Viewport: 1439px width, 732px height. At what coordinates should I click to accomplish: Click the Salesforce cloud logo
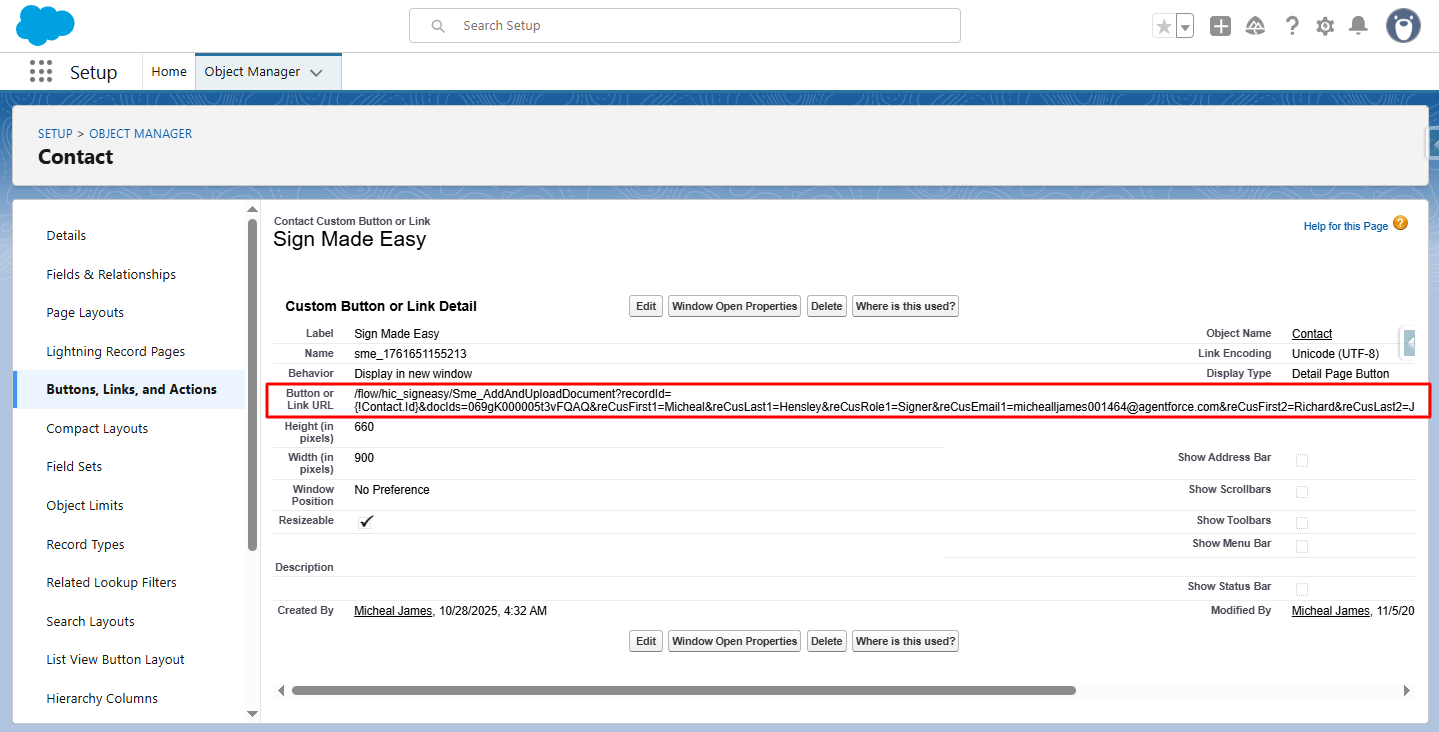click(46, 25)
